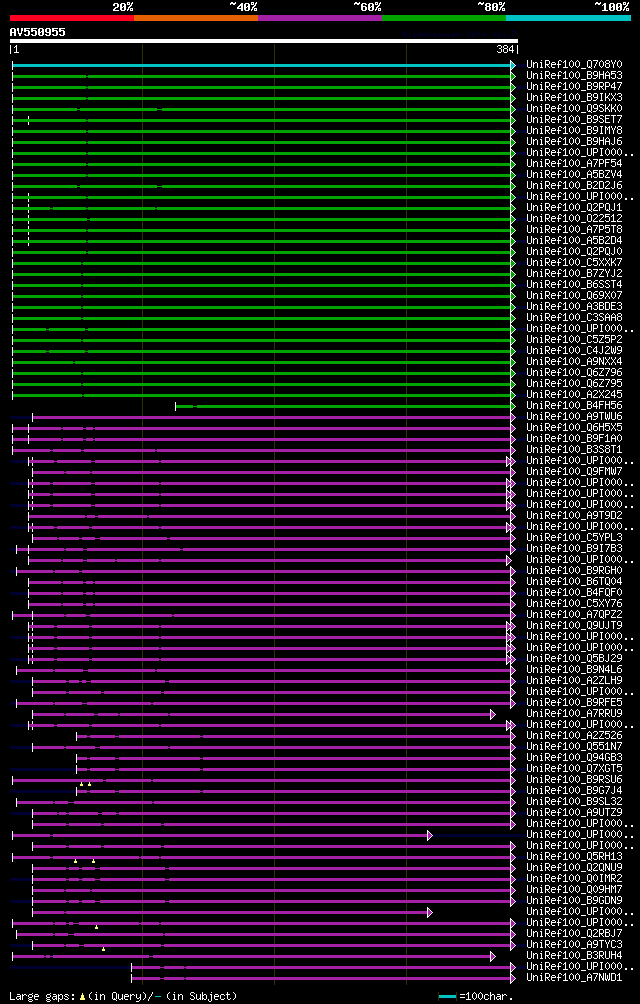
Task: Click the cyan ~100% identity legend bar
Action: (568, 18)
